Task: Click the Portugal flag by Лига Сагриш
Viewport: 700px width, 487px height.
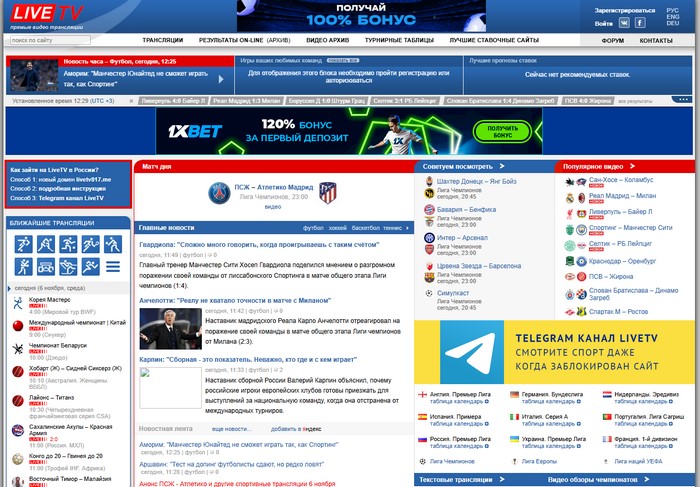Action: click(x=607, y=417)
